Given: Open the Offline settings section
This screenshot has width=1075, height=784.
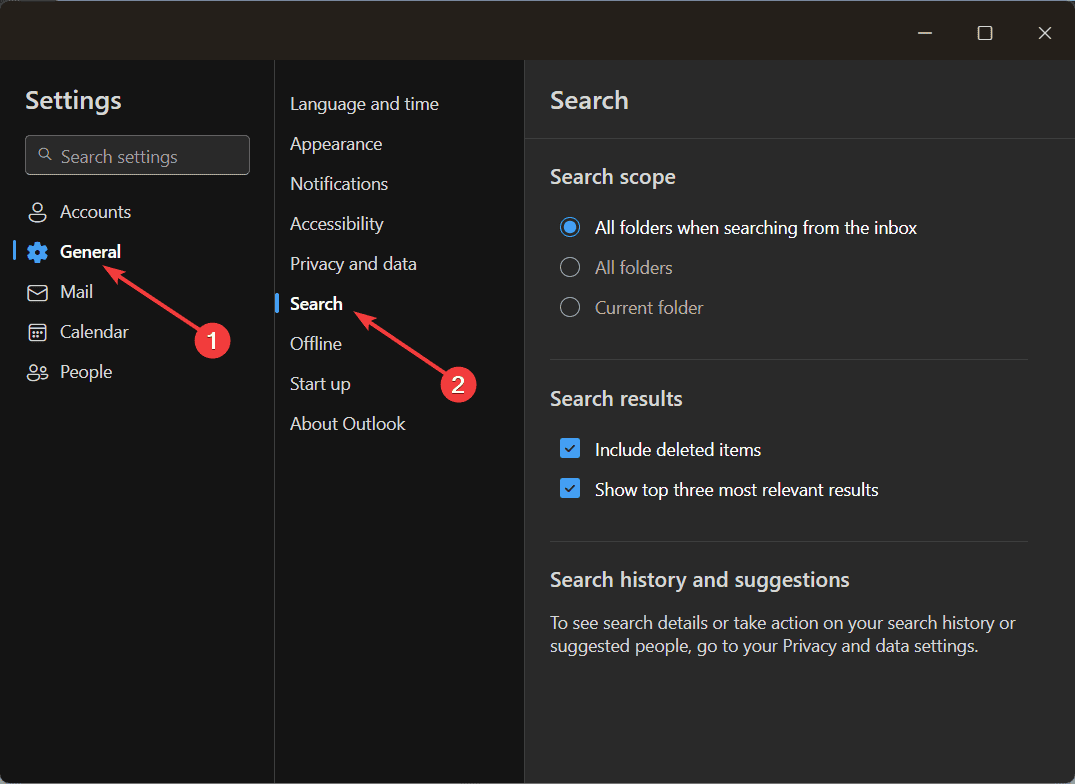Looking at the screenshot, I should (316, 344).
